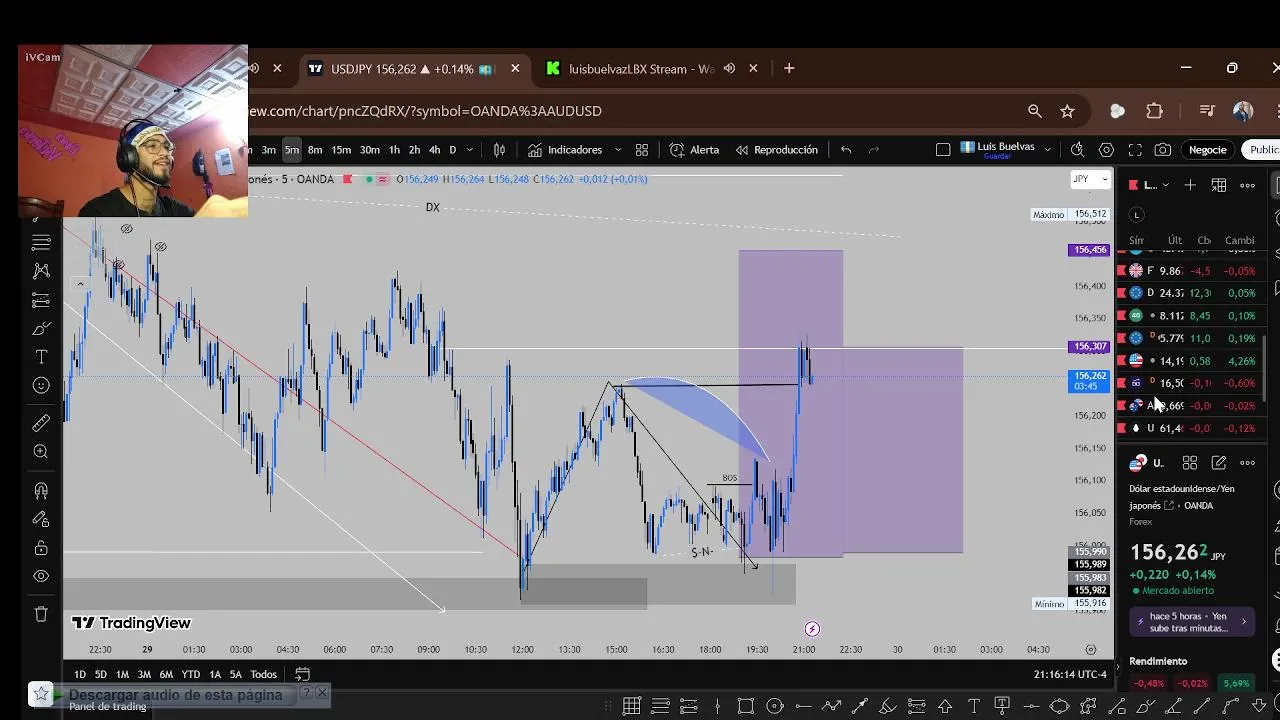The image size is (1280, 720).
Task: Click the Negocie button
Action: [1207, 150]
